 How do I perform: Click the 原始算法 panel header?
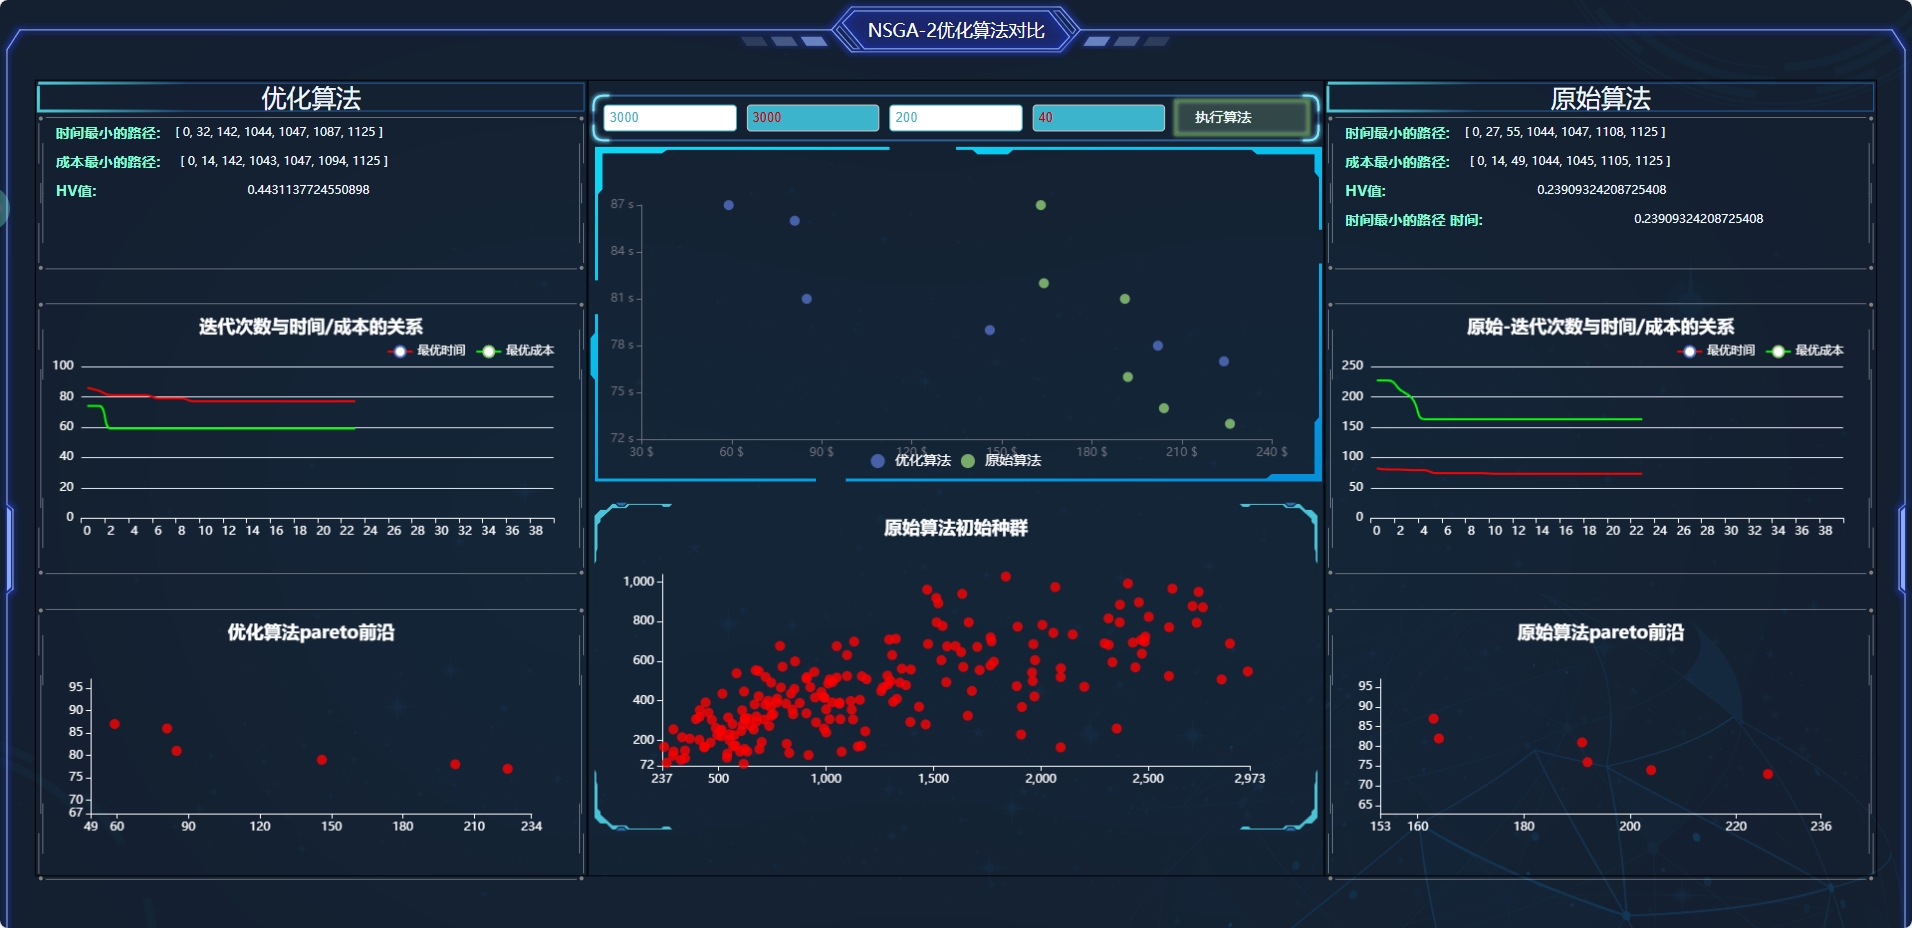click(1600, 98)
